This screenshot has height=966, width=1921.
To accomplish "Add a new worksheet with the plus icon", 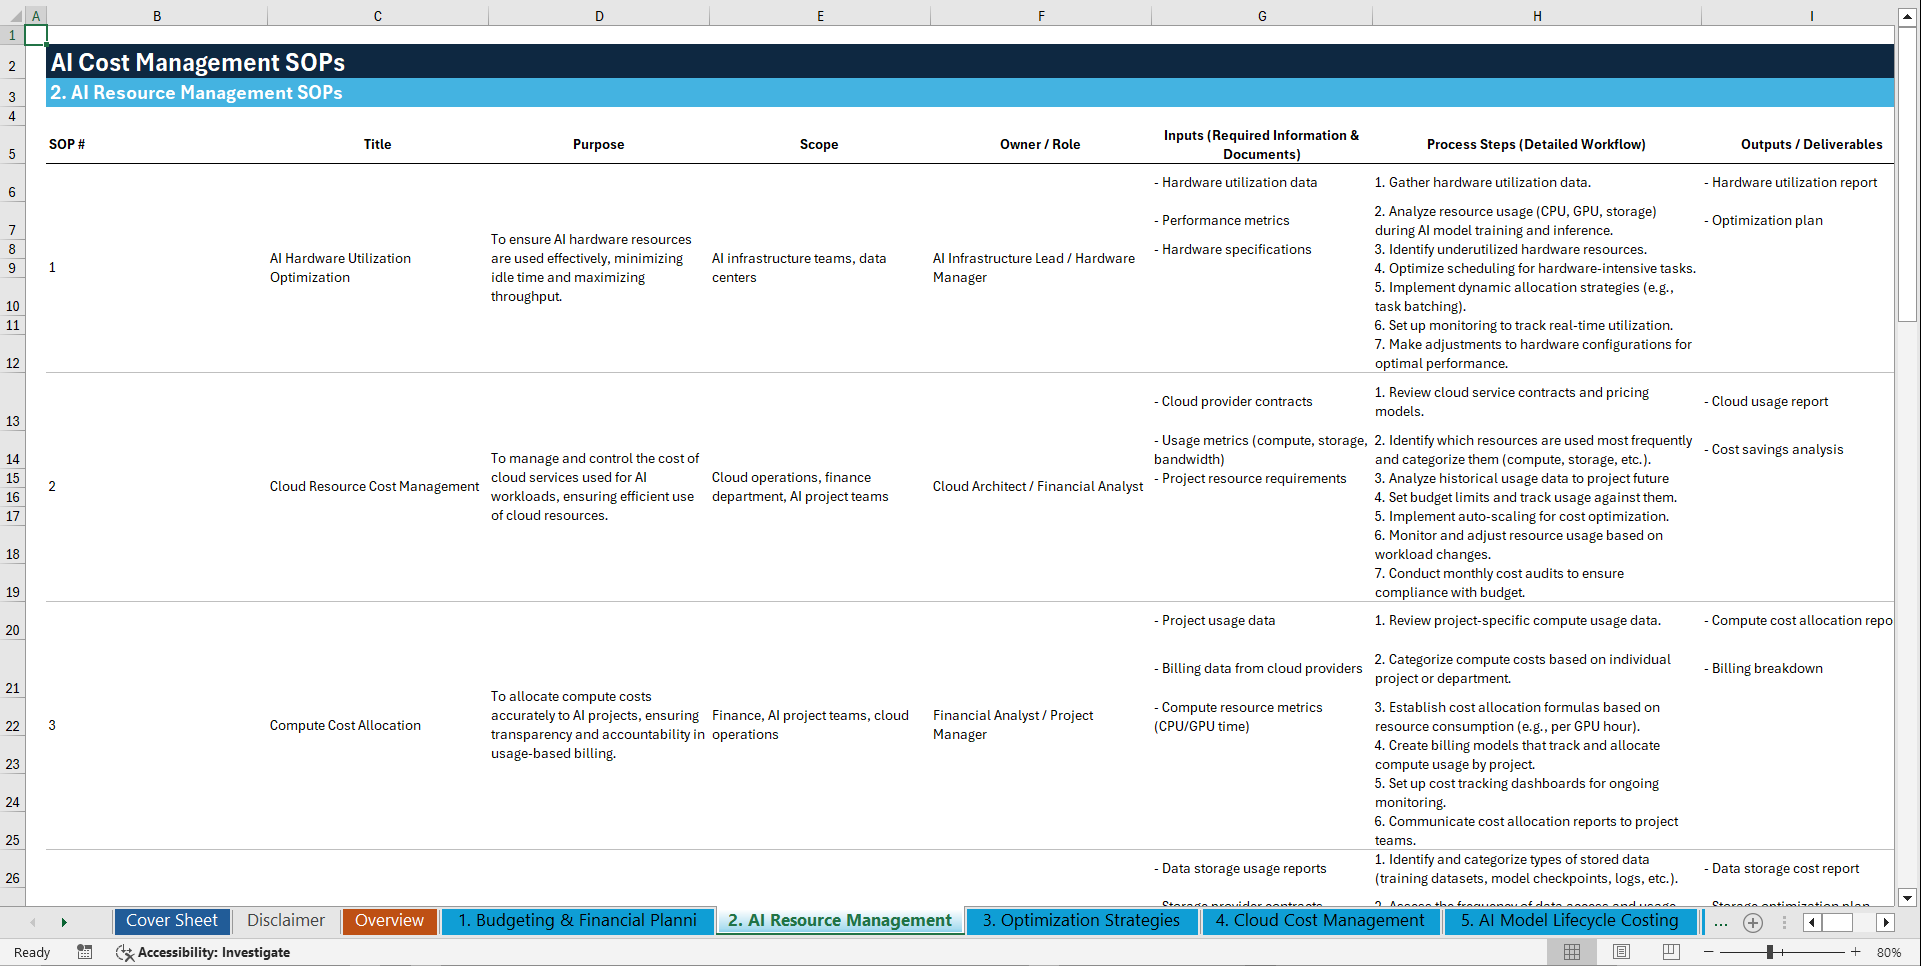I will [x=1752, y=922].
